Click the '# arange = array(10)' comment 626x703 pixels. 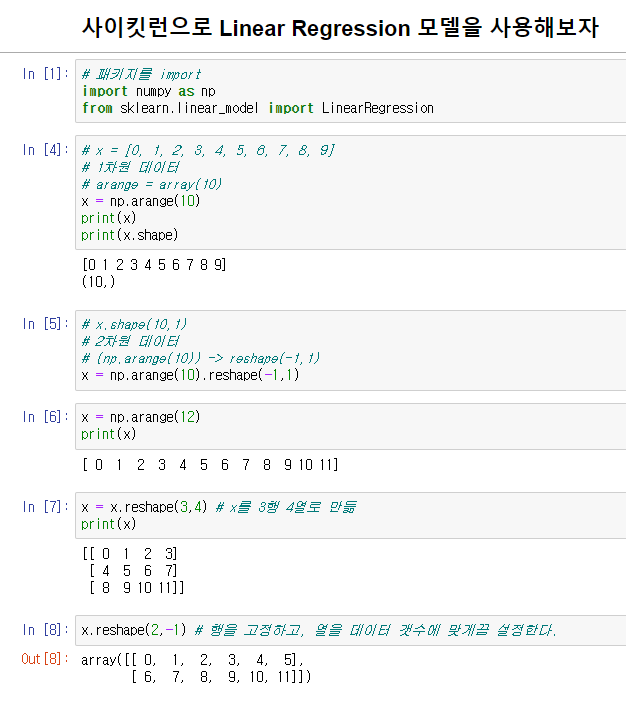152,184
